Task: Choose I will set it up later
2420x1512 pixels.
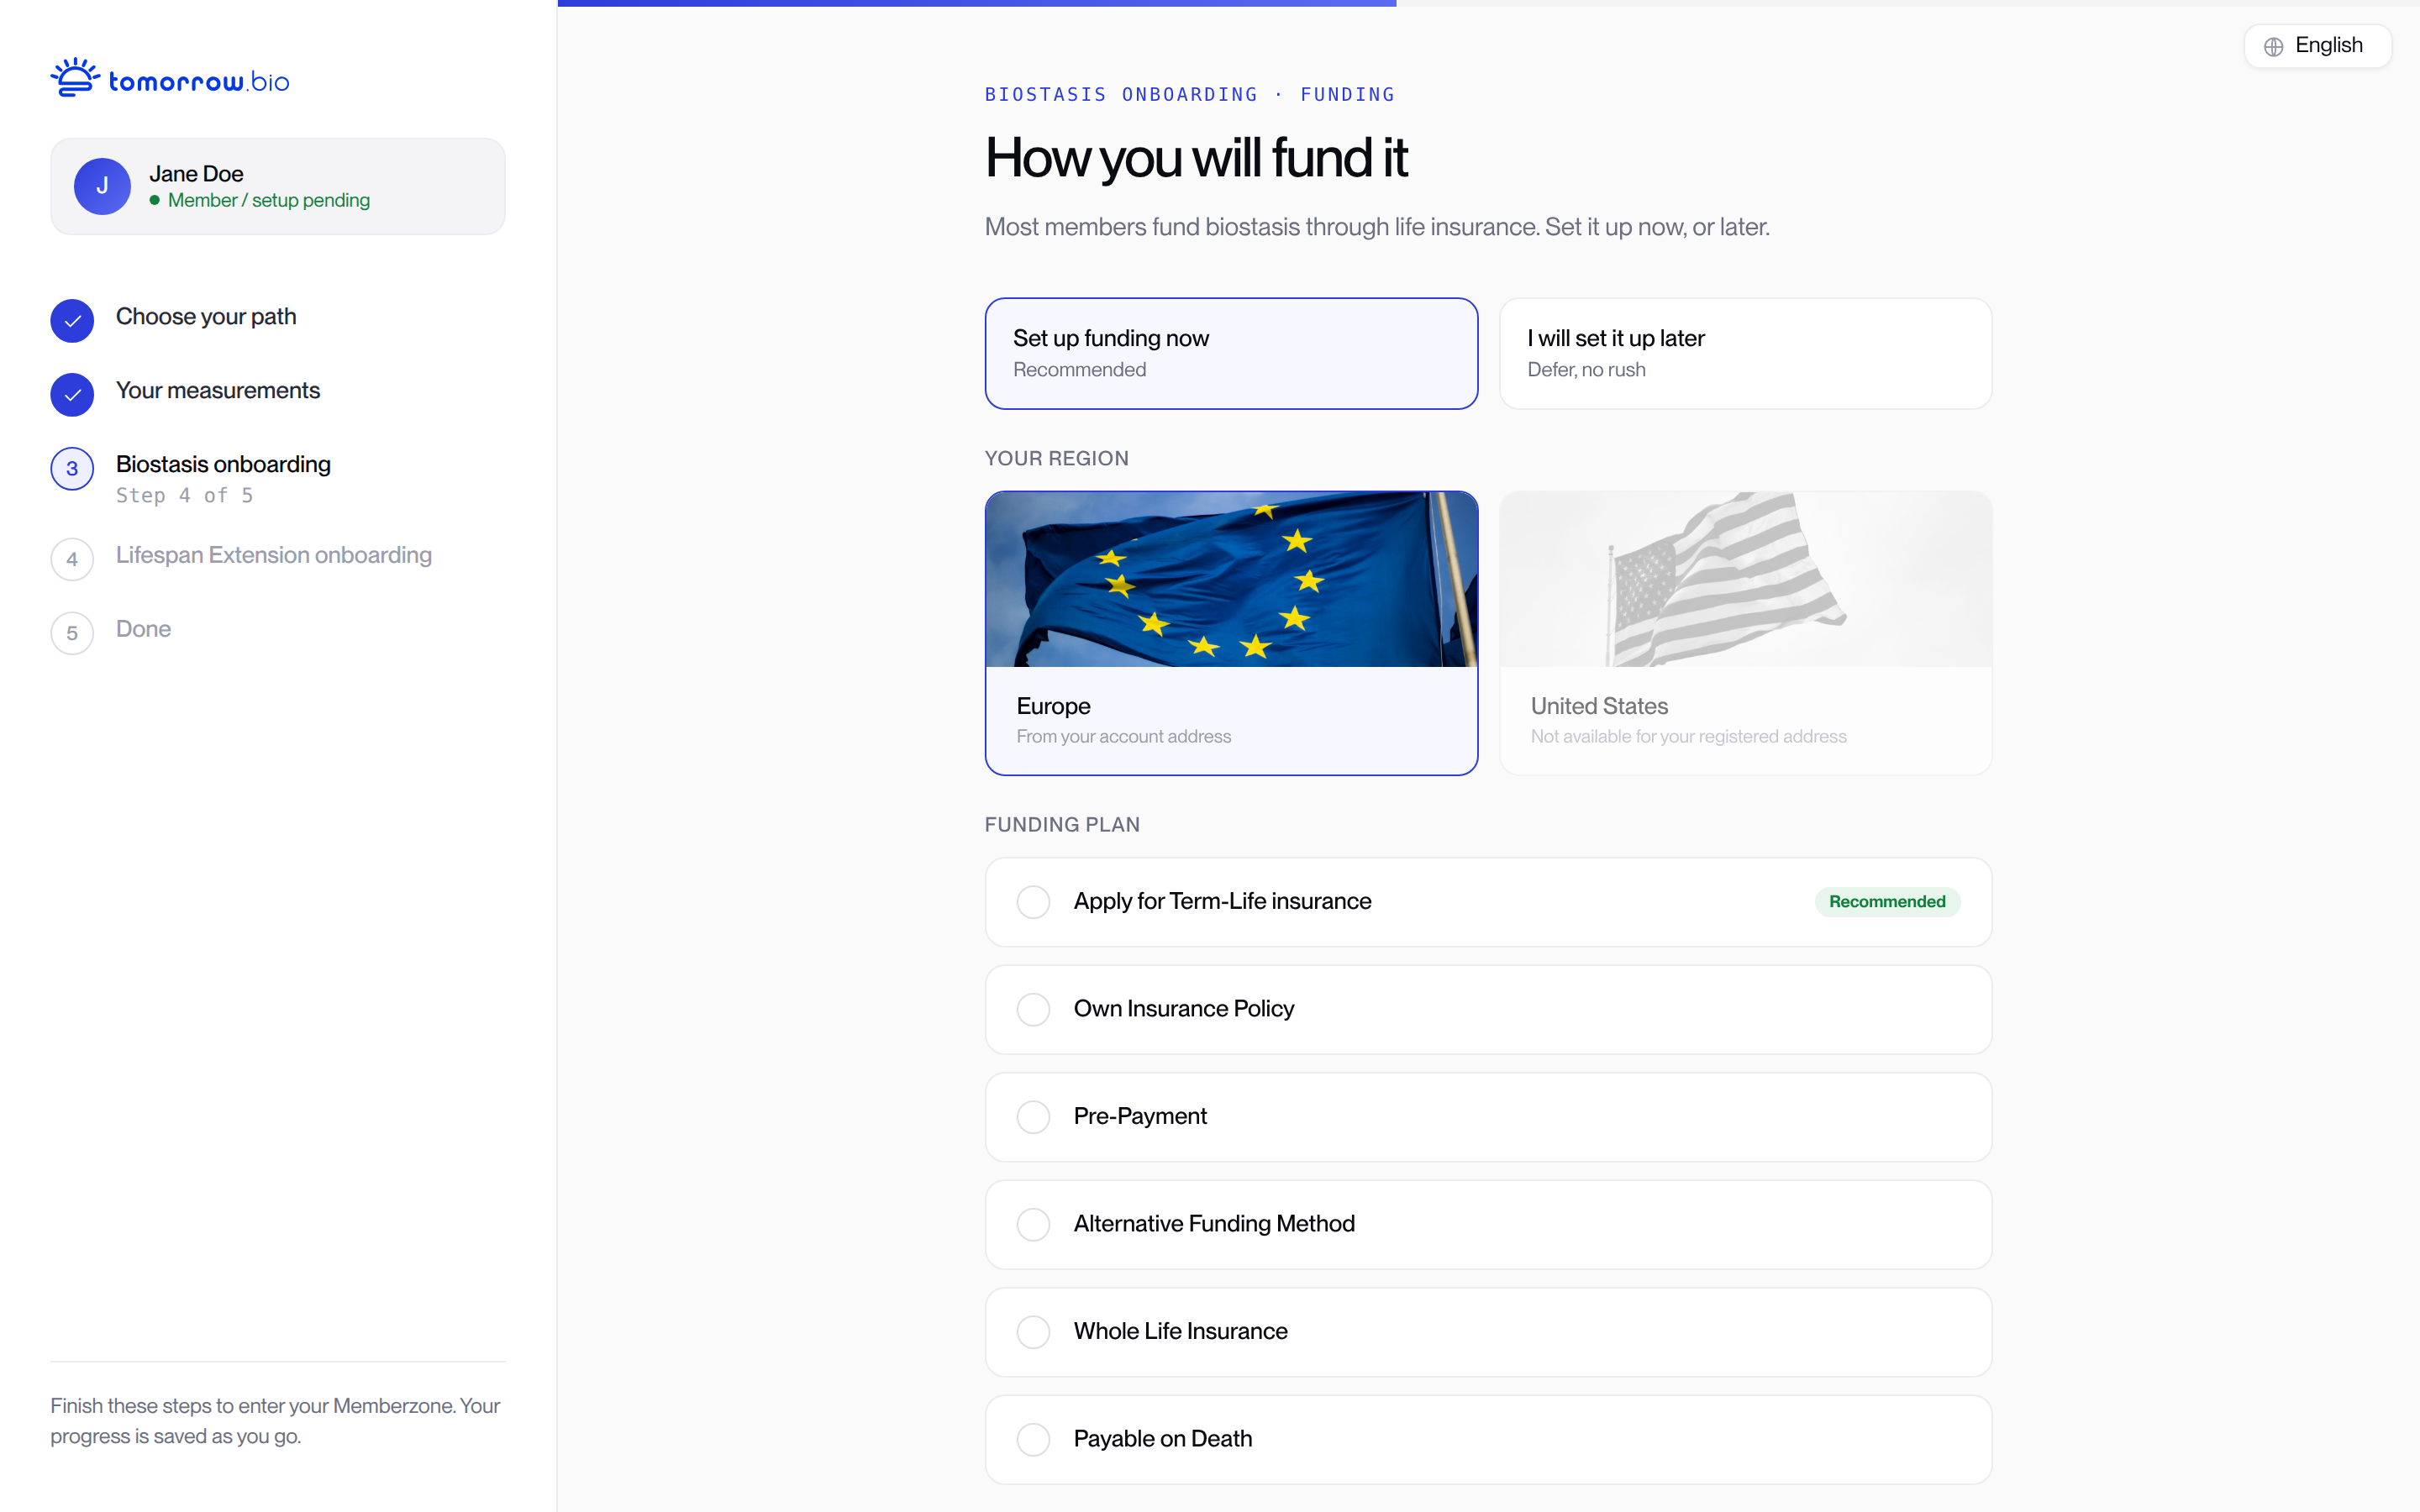Action: coord(1745,353)
